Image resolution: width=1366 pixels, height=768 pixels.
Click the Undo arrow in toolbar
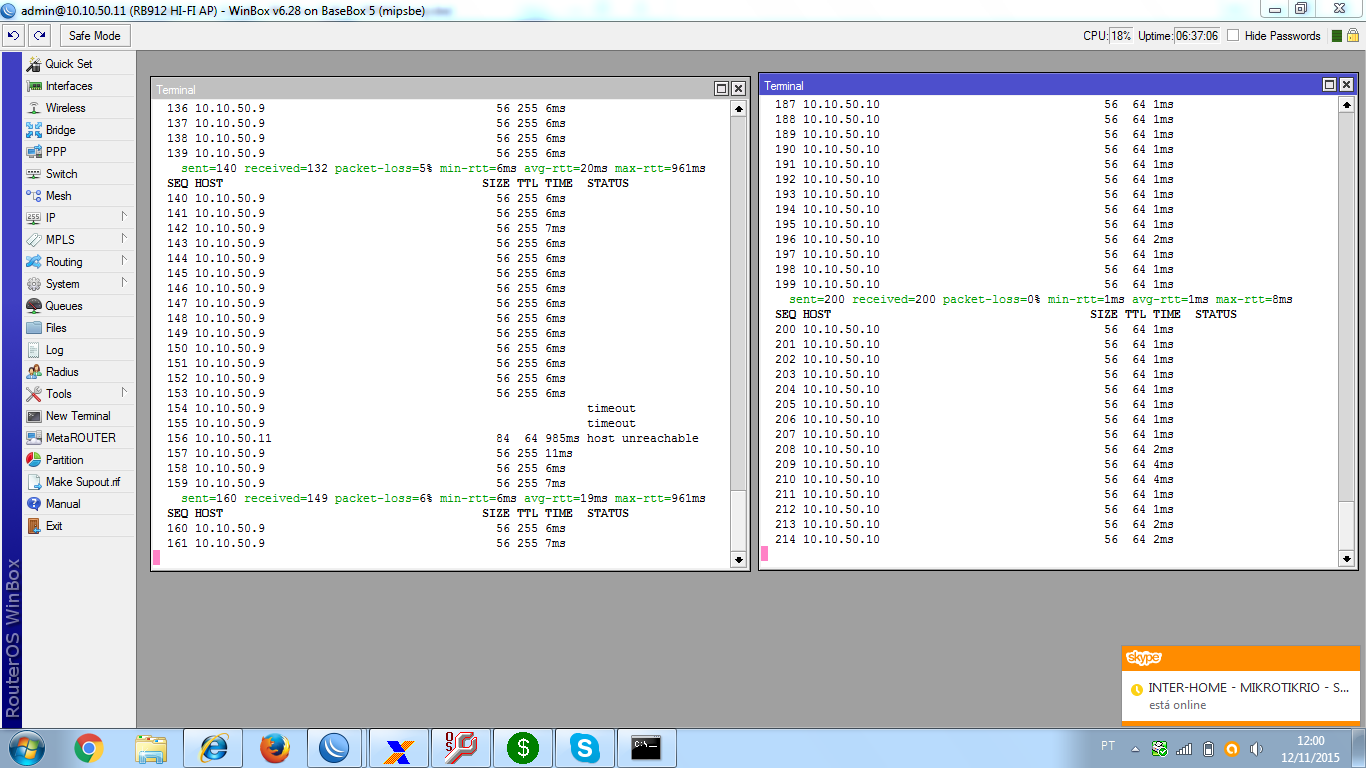pos(13,35)
